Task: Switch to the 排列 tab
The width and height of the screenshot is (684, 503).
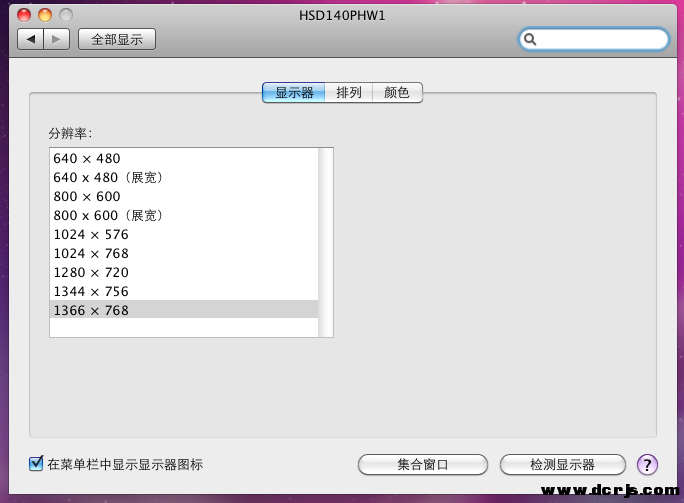Action: click(x=349, y=92)
